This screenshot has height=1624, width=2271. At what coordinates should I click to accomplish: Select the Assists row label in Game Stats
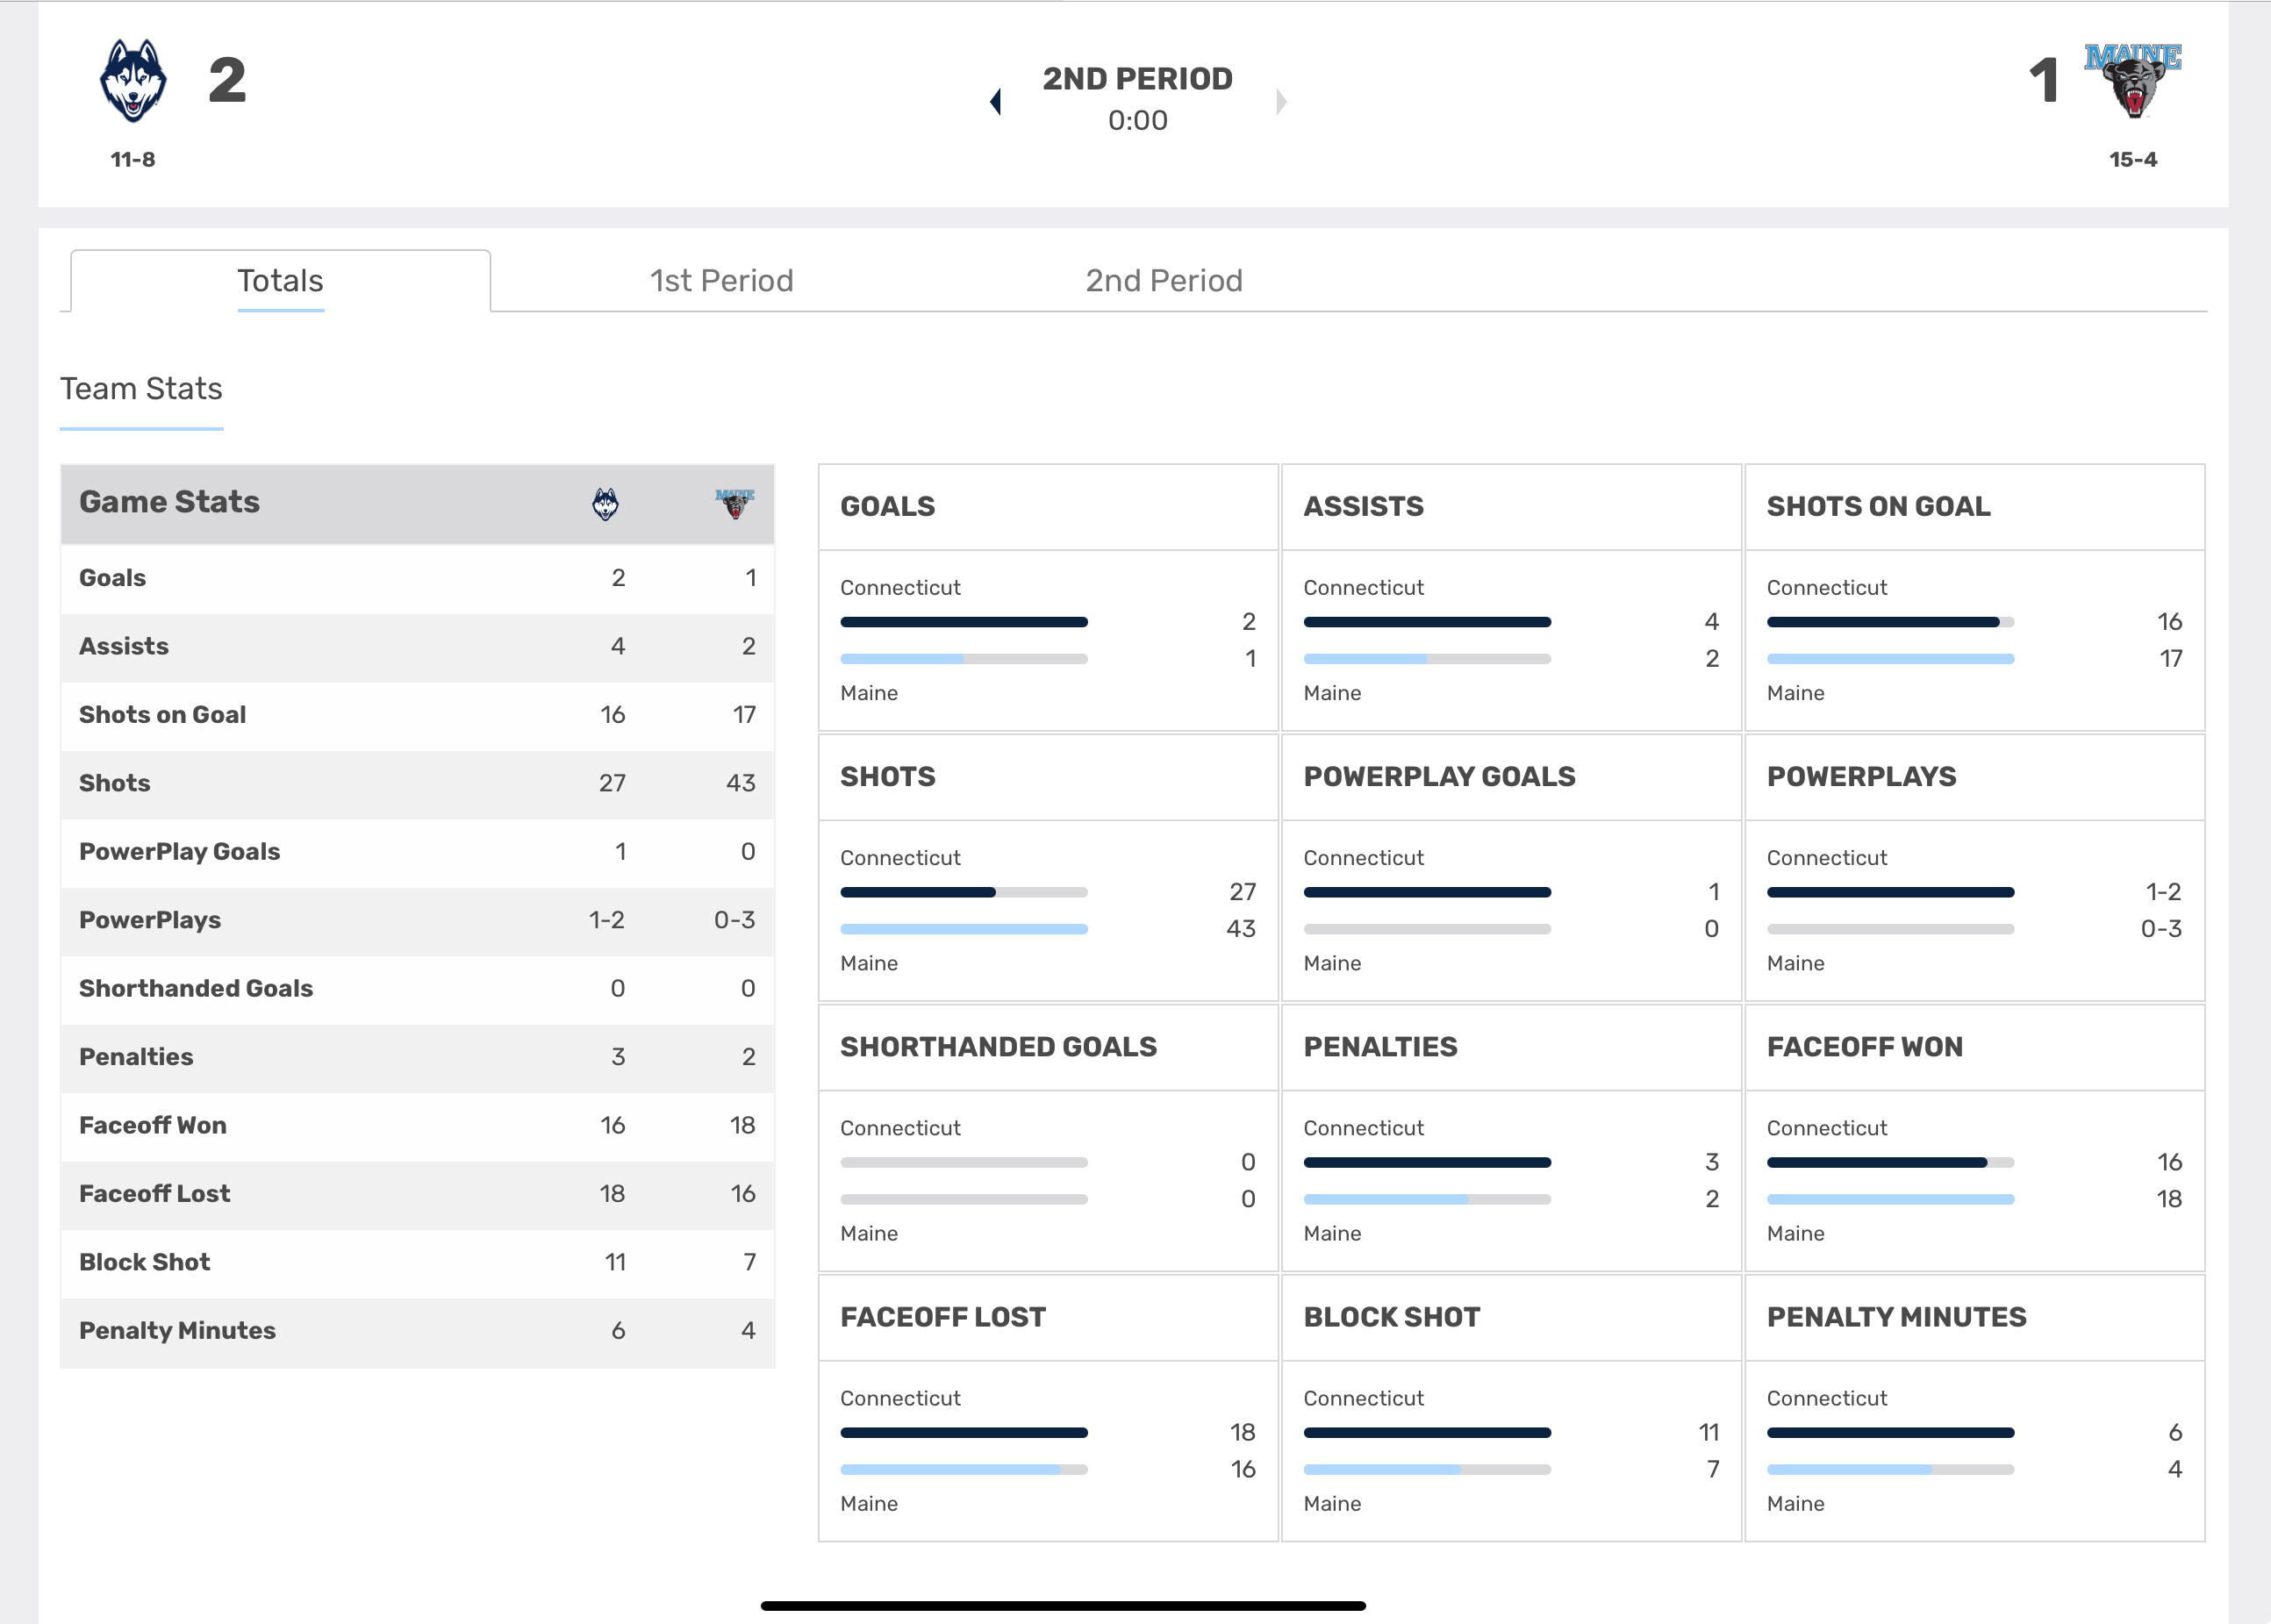point(123,647)
